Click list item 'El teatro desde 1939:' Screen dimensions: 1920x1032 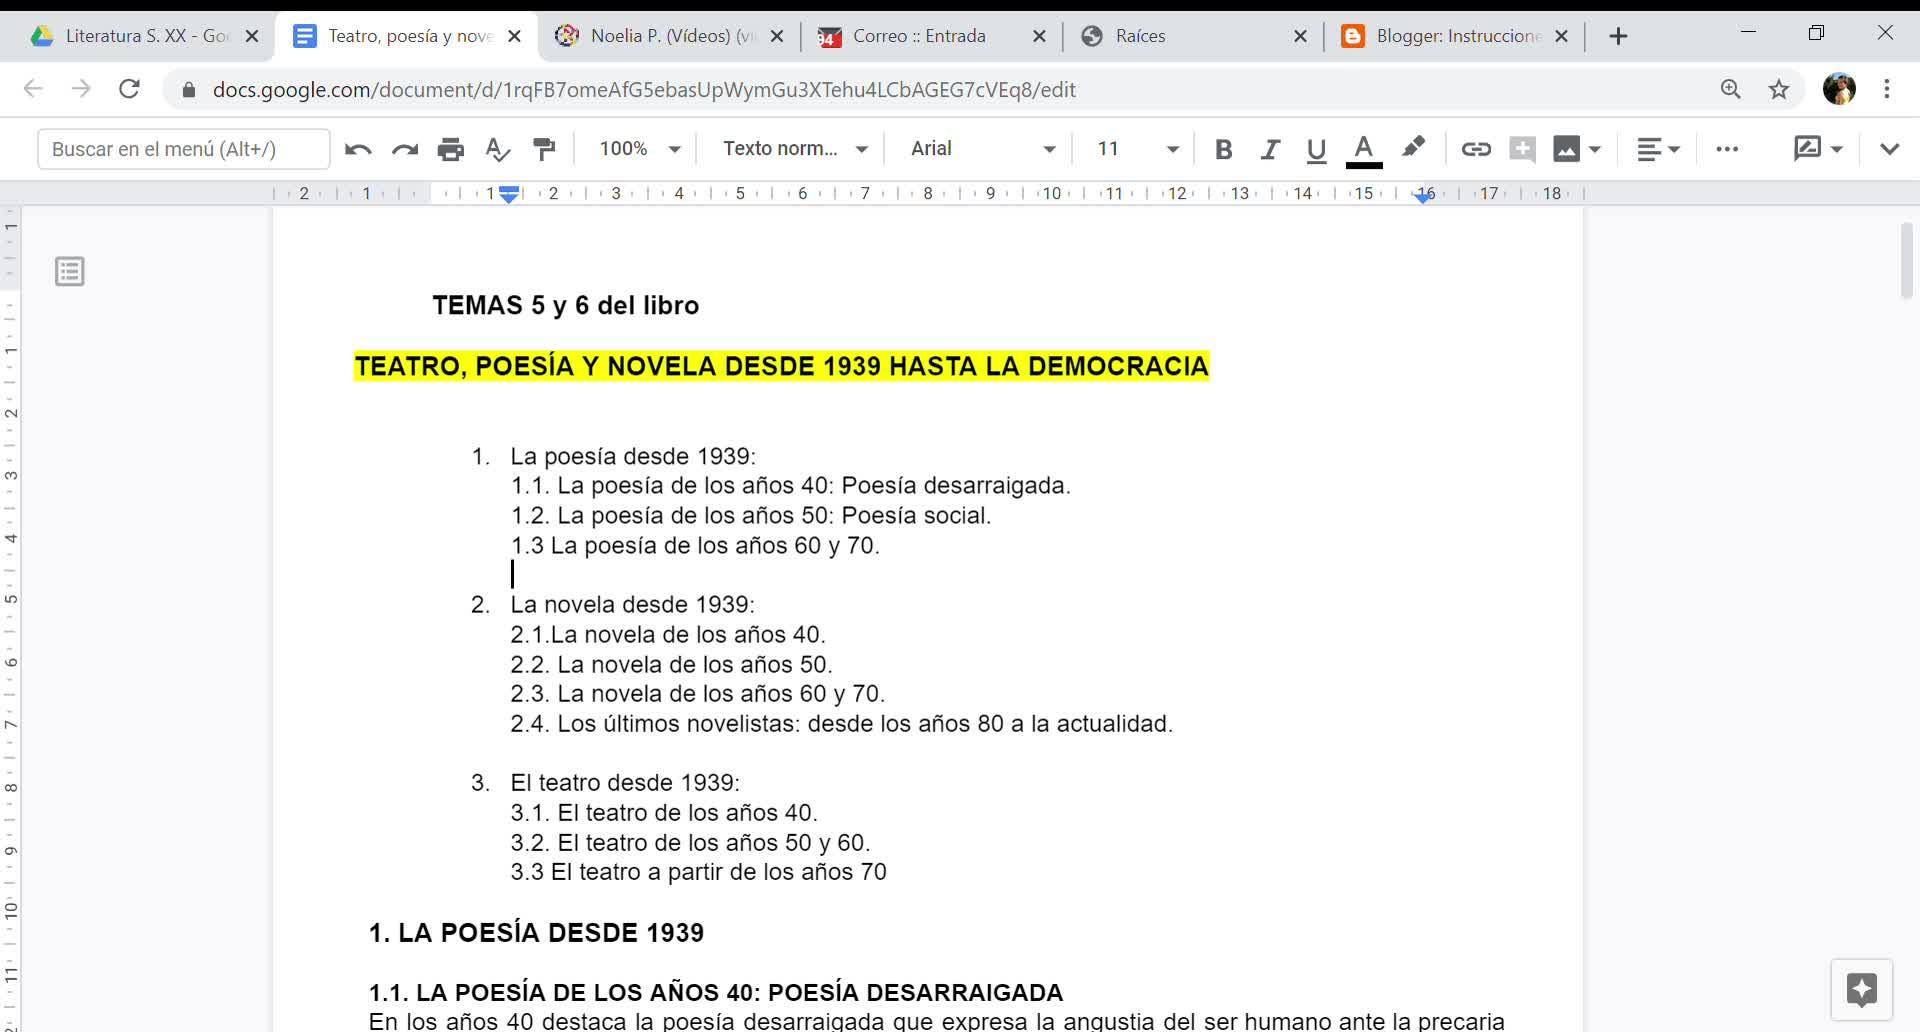625,783
